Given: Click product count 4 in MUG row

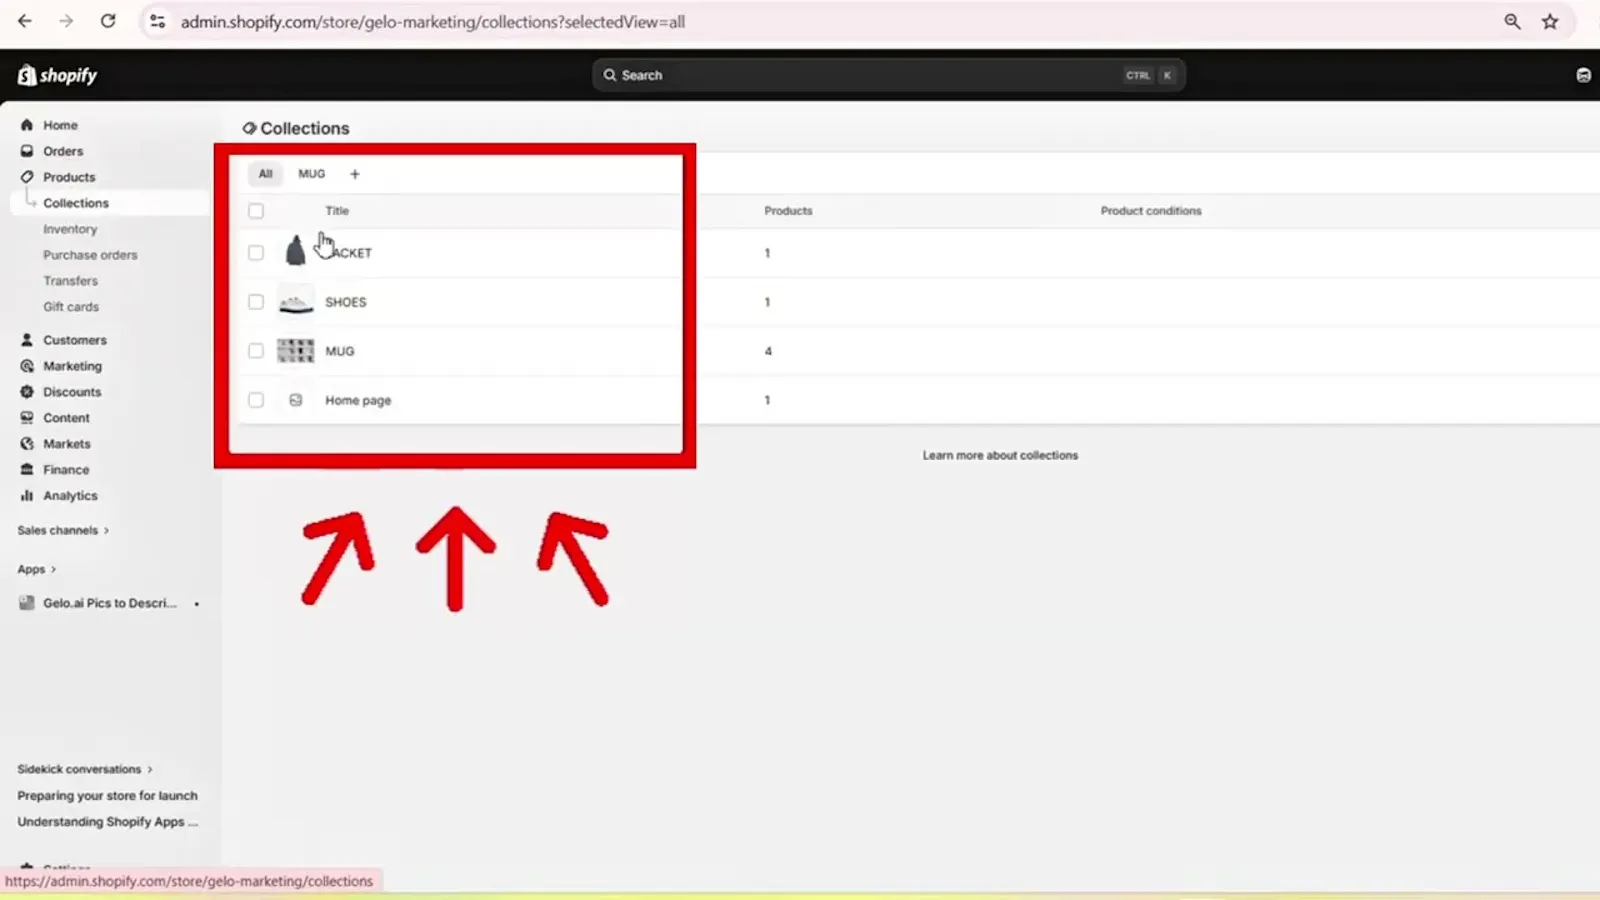Looking at the screenshot, I should pos(768,351).
